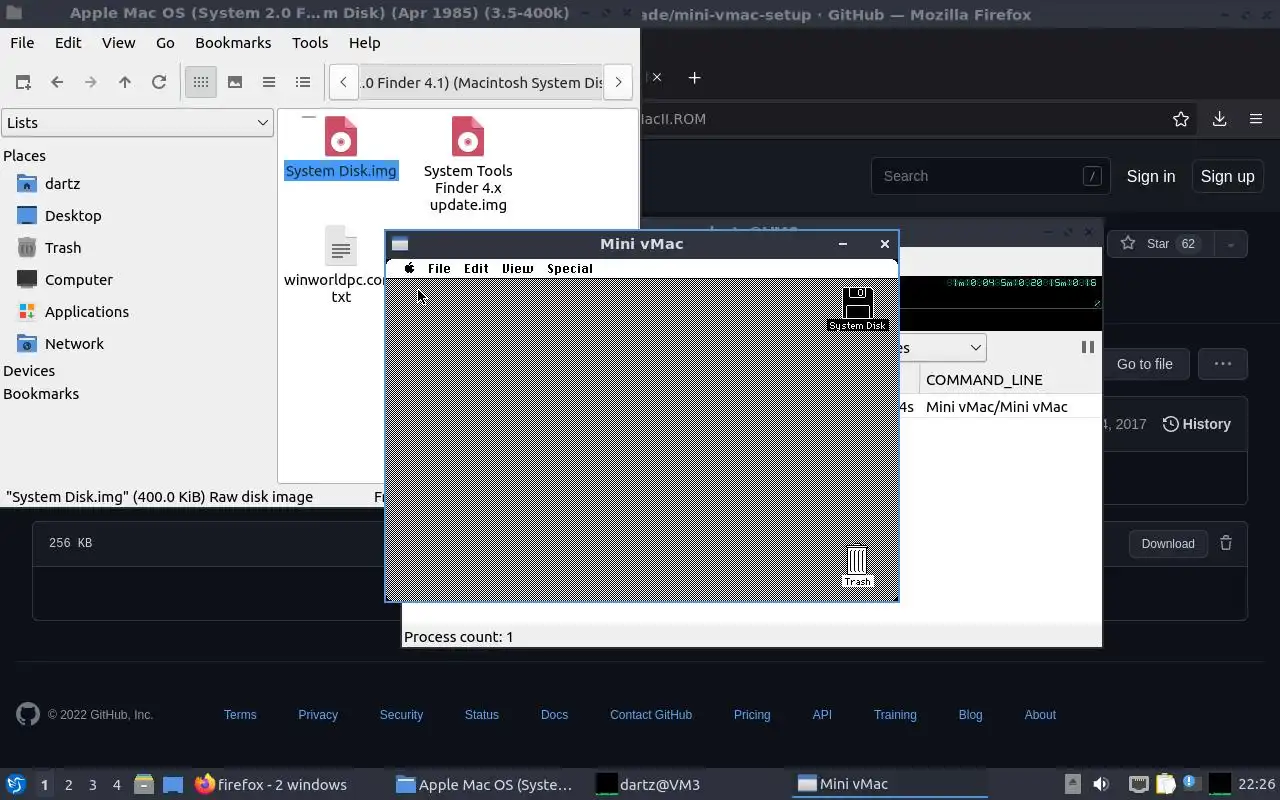Go up to parent folder
The height and width of the screenshot is (800, 1280).
tap(125, 82)
